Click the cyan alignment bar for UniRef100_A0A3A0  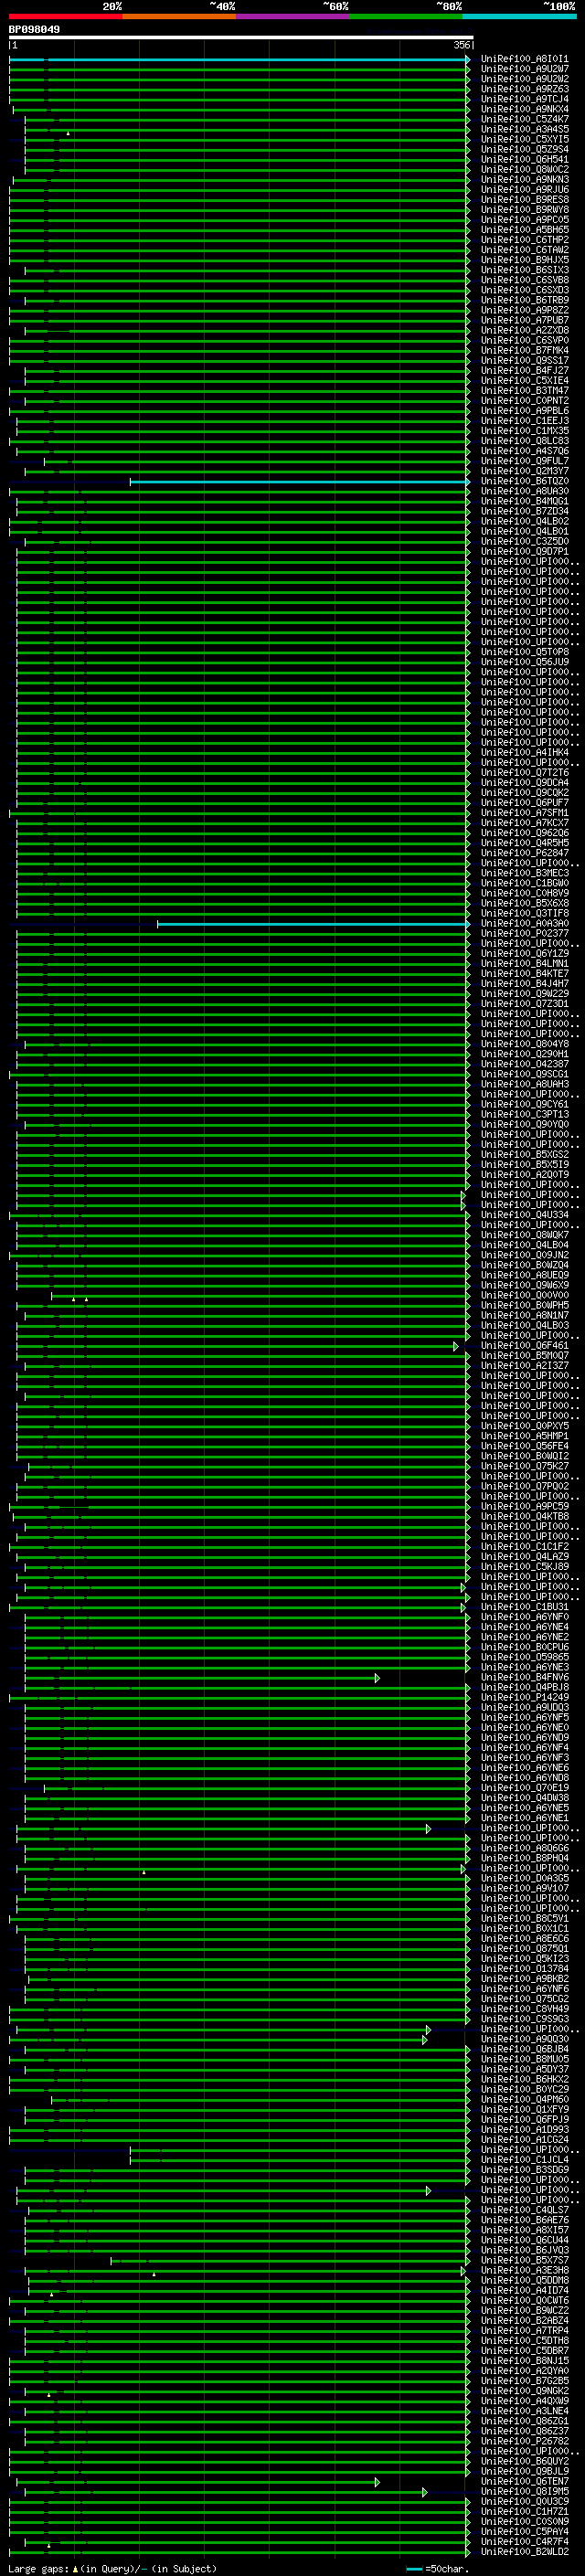tap(313, 924)
